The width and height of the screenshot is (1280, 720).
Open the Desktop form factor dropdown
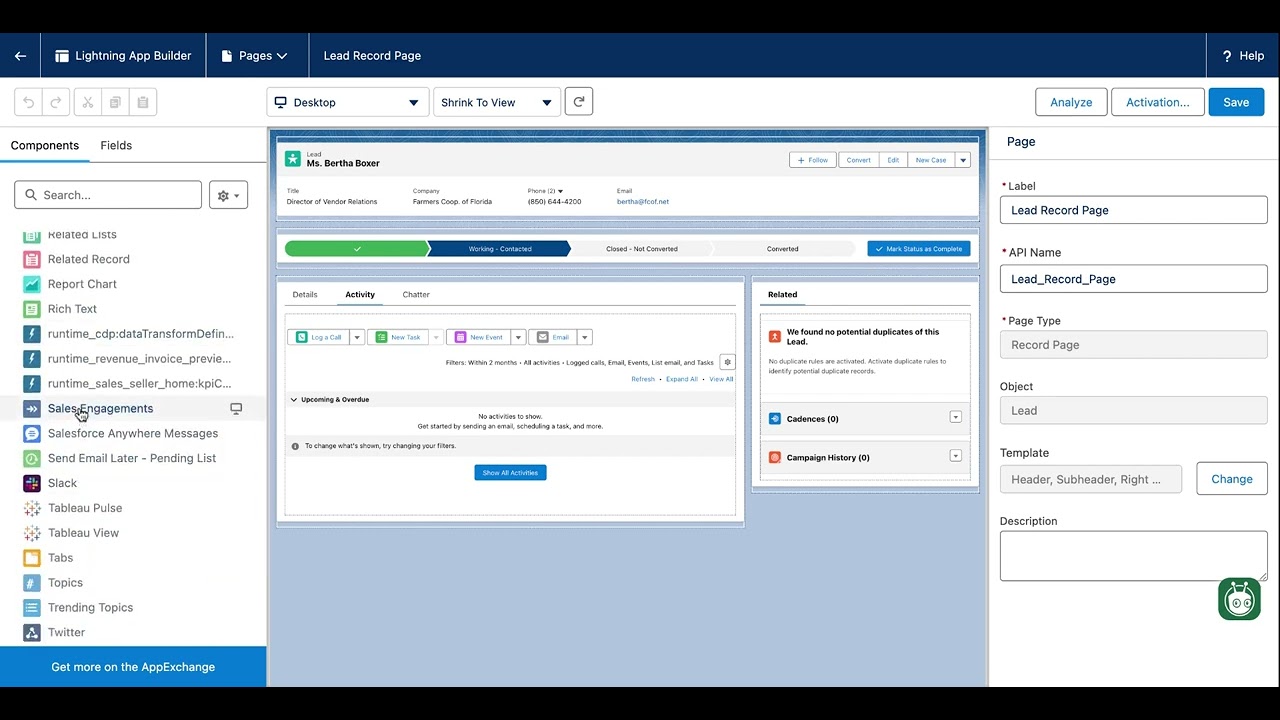coord(348,102)
